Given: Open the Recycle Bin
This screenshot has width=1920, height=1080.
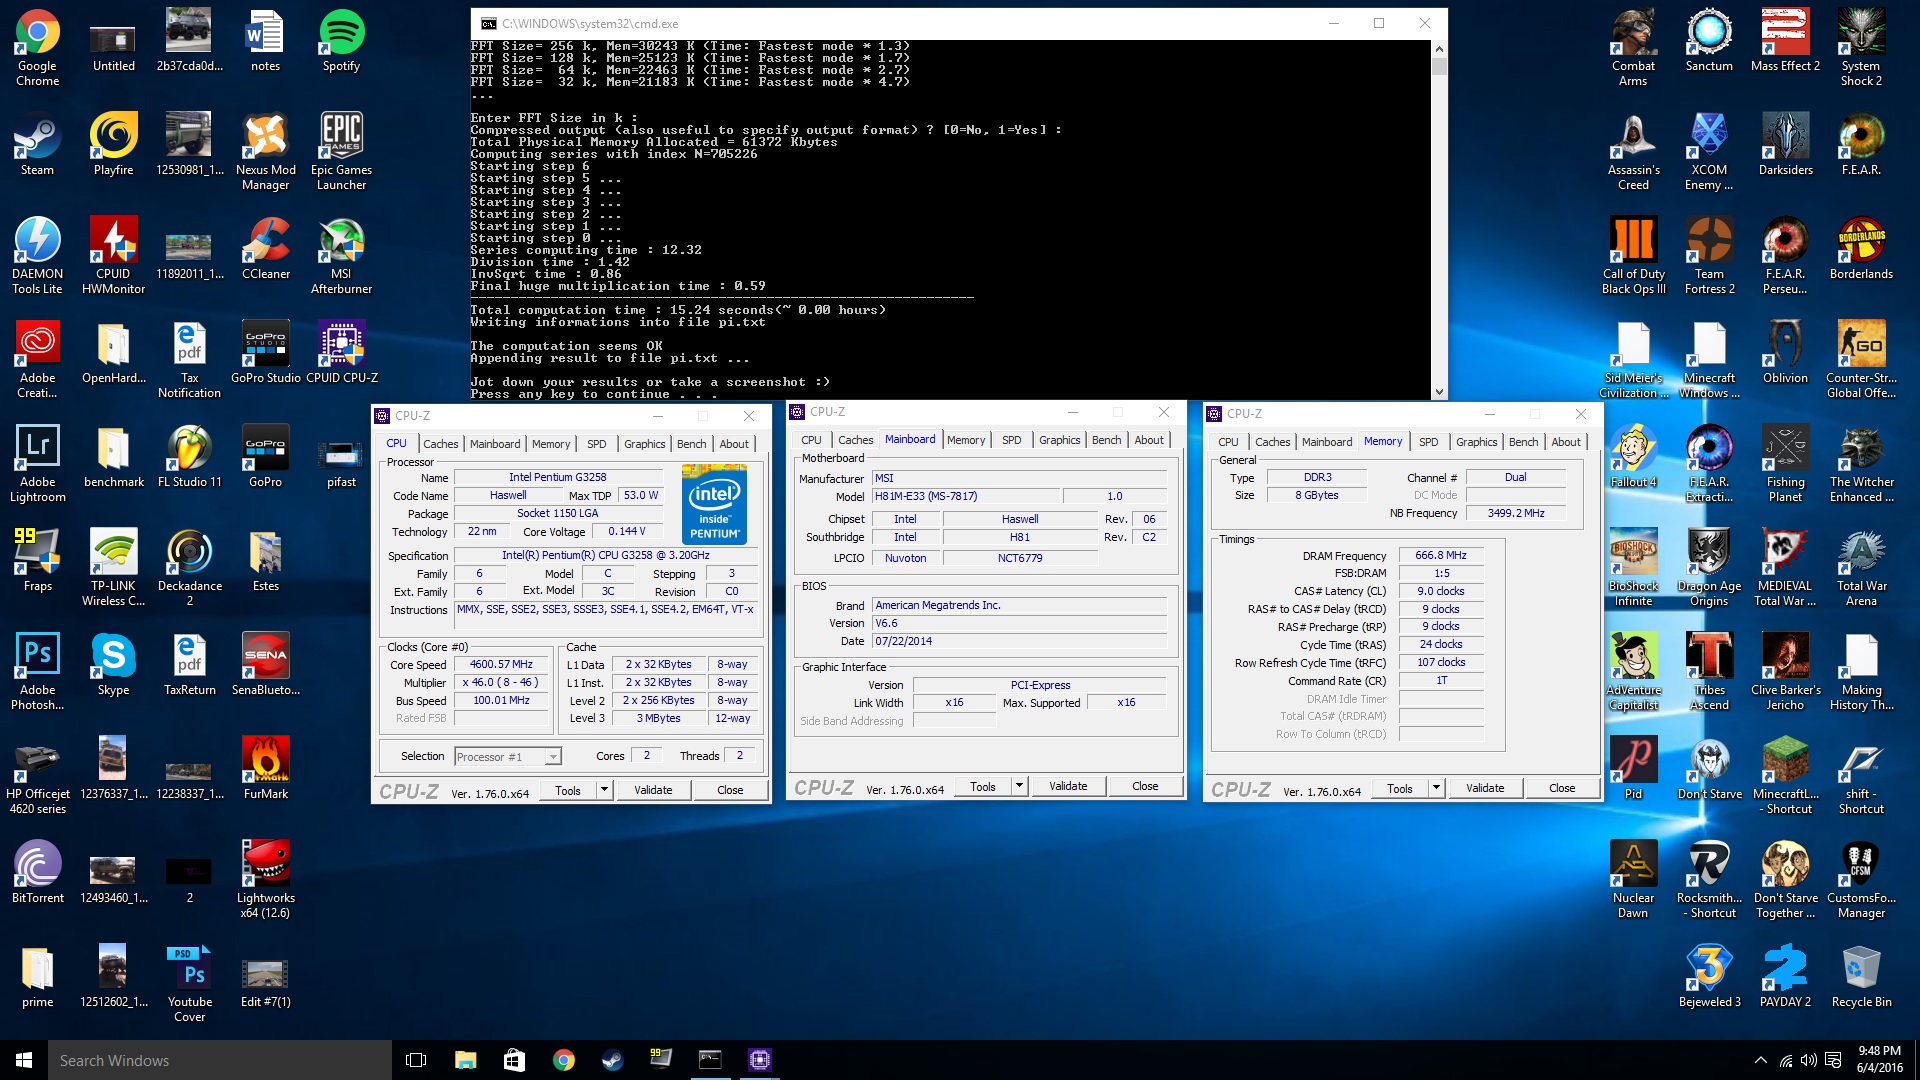Looking at the screenshot, I should point(1861,977).
